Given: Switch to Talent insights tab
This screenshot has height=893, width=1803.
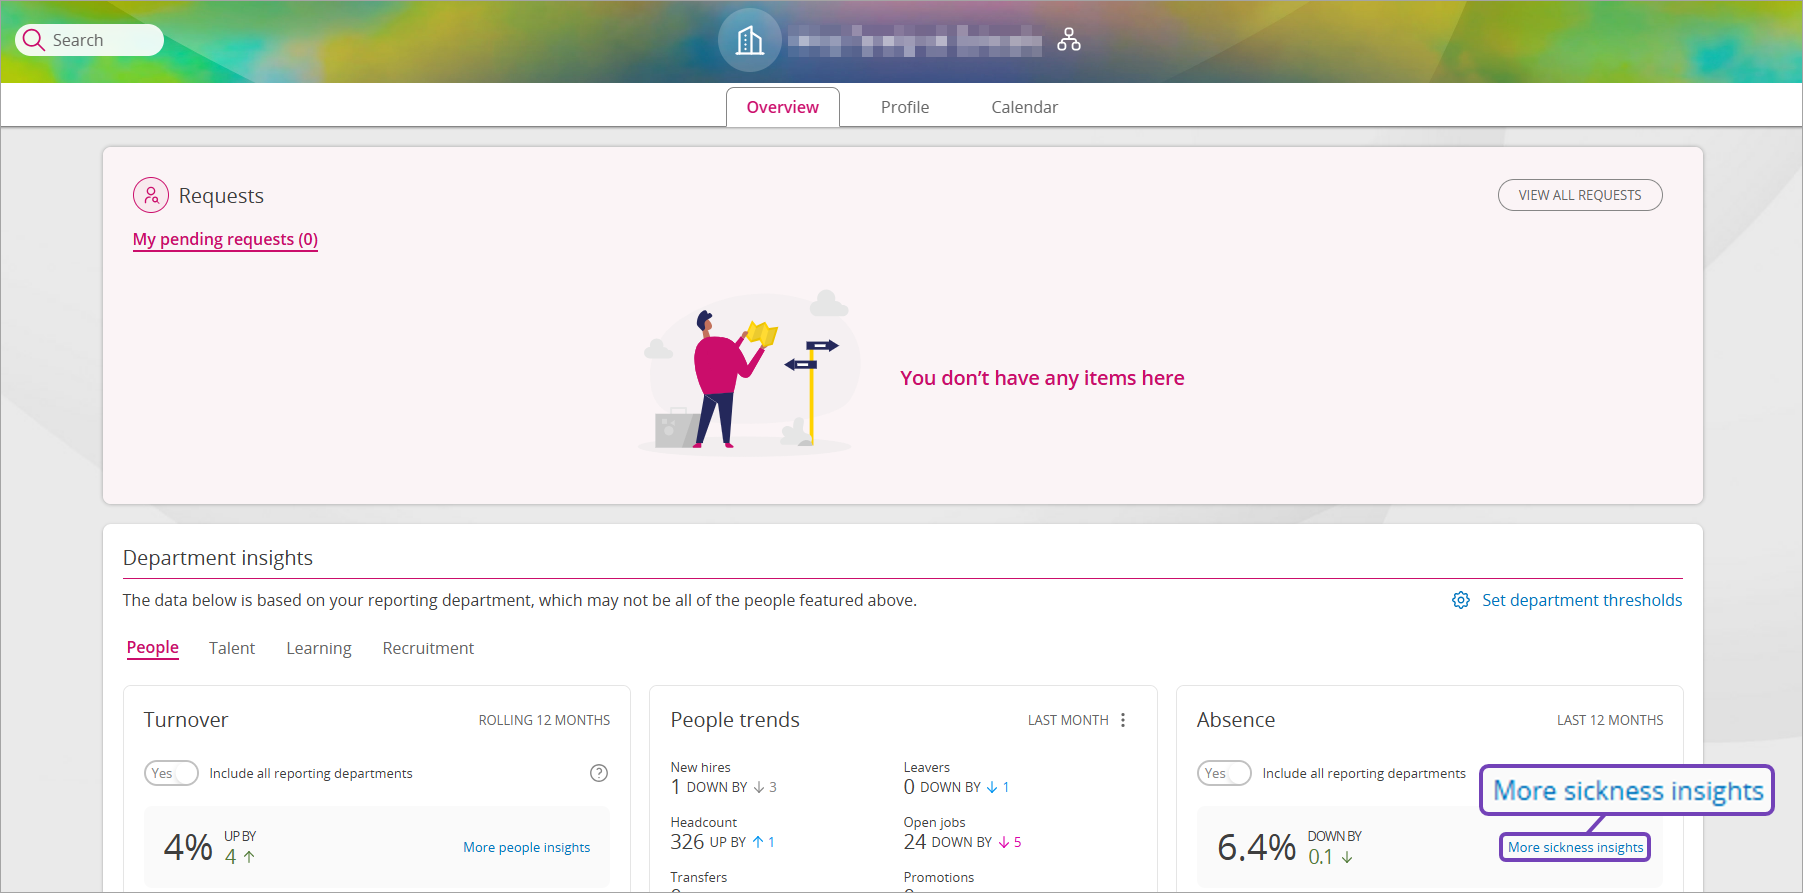Looking at the screenshot, I should [x=232, y=648].
